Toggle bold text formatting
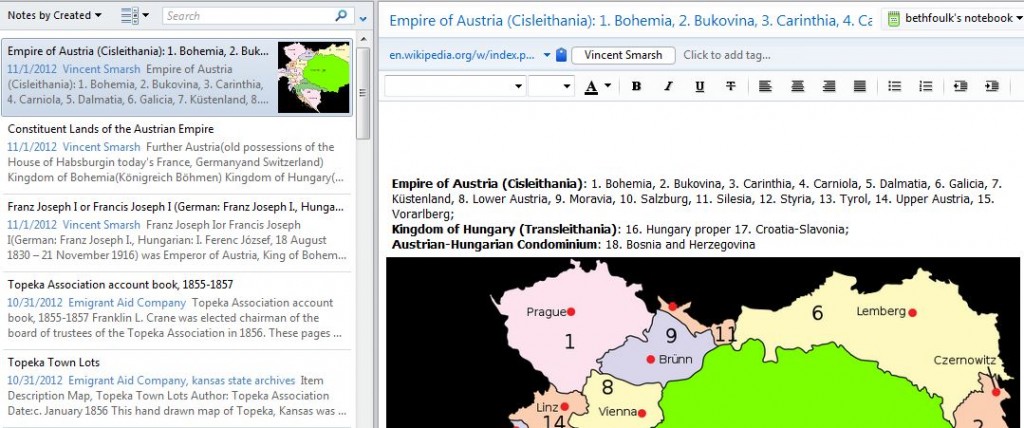 pos(636,86)
